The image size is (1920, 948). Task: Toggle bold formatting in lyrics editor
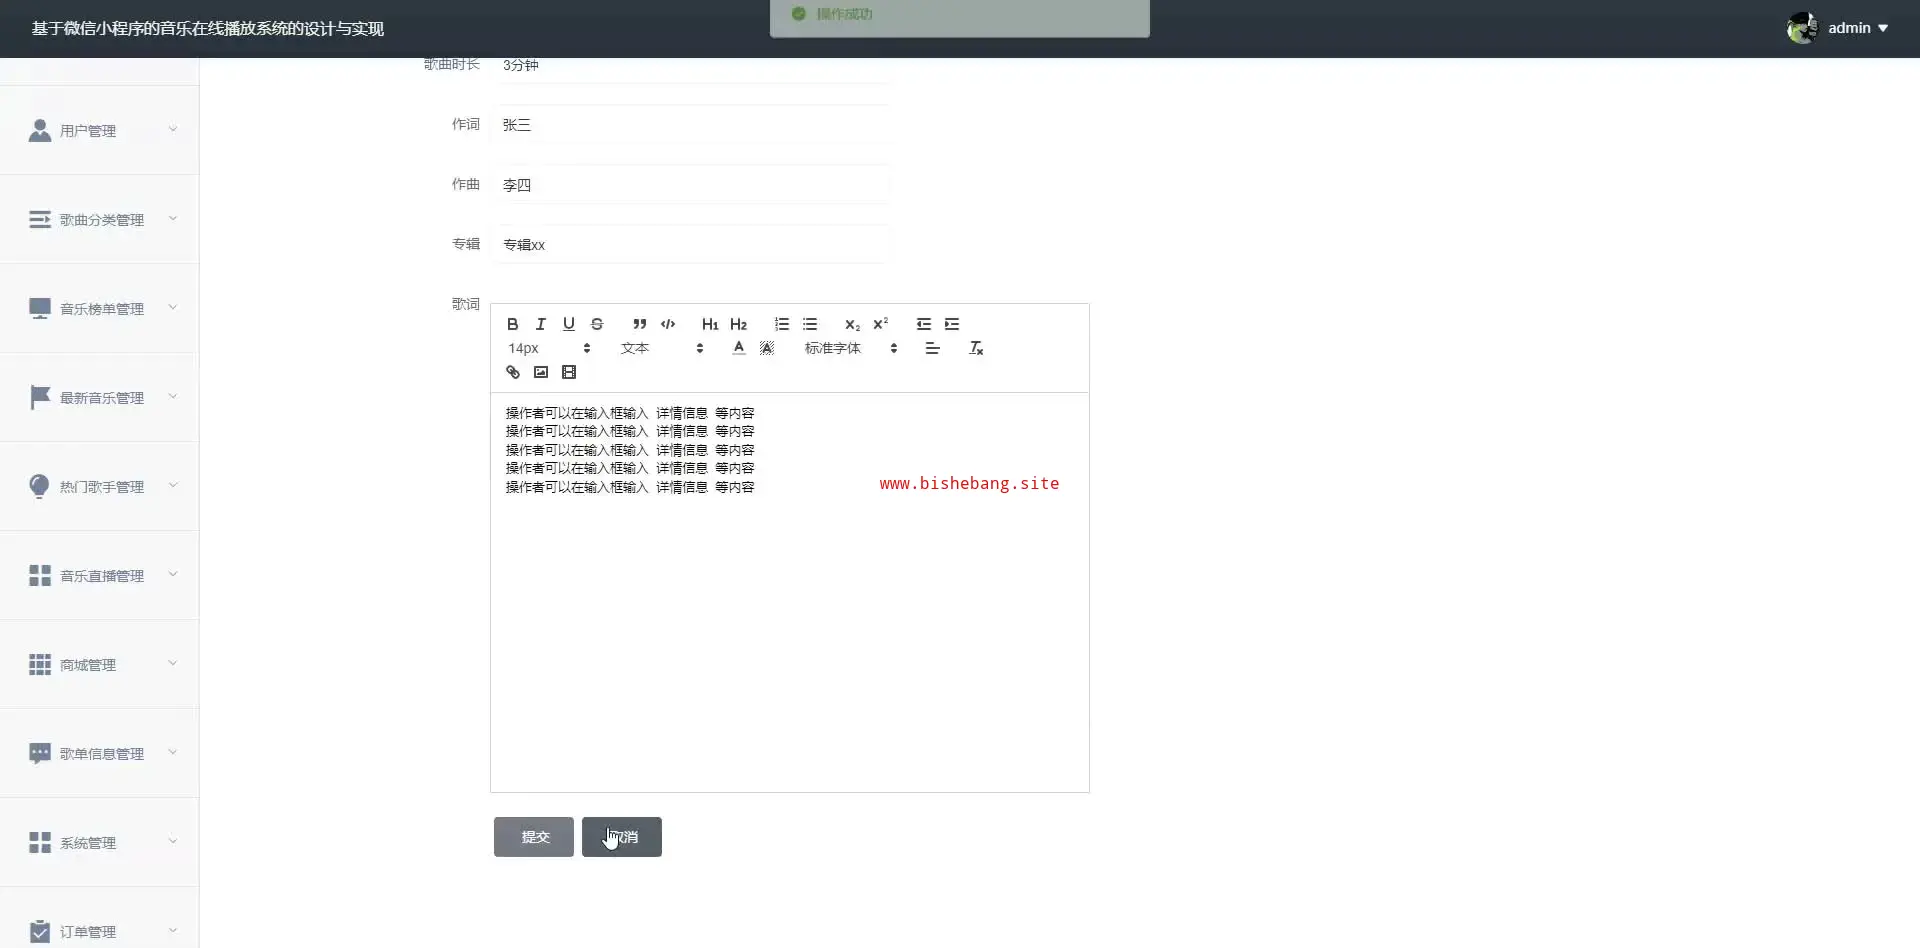click(x=512, y=324)
